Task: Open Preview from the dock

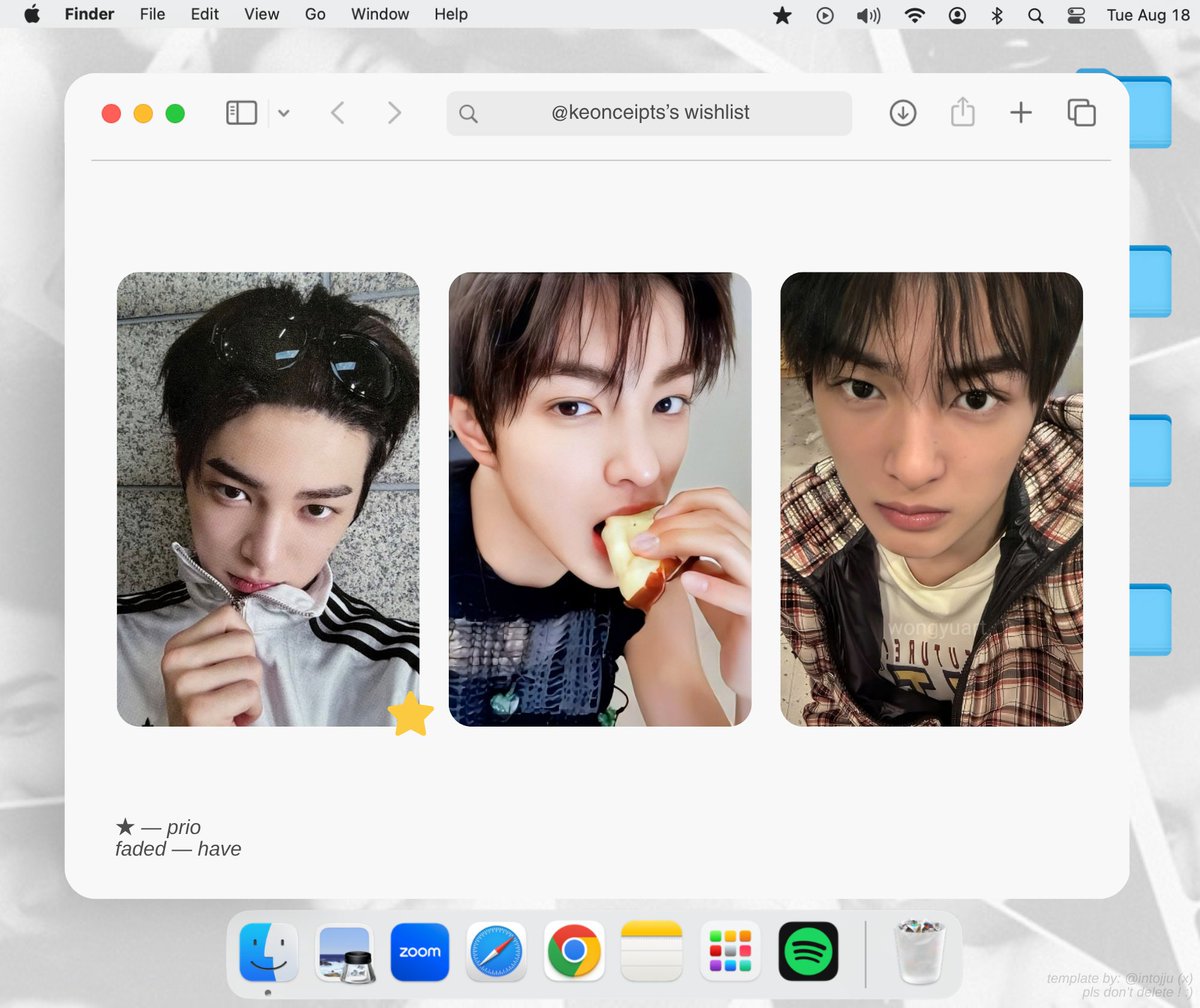Action: click(x=345, y=952)
